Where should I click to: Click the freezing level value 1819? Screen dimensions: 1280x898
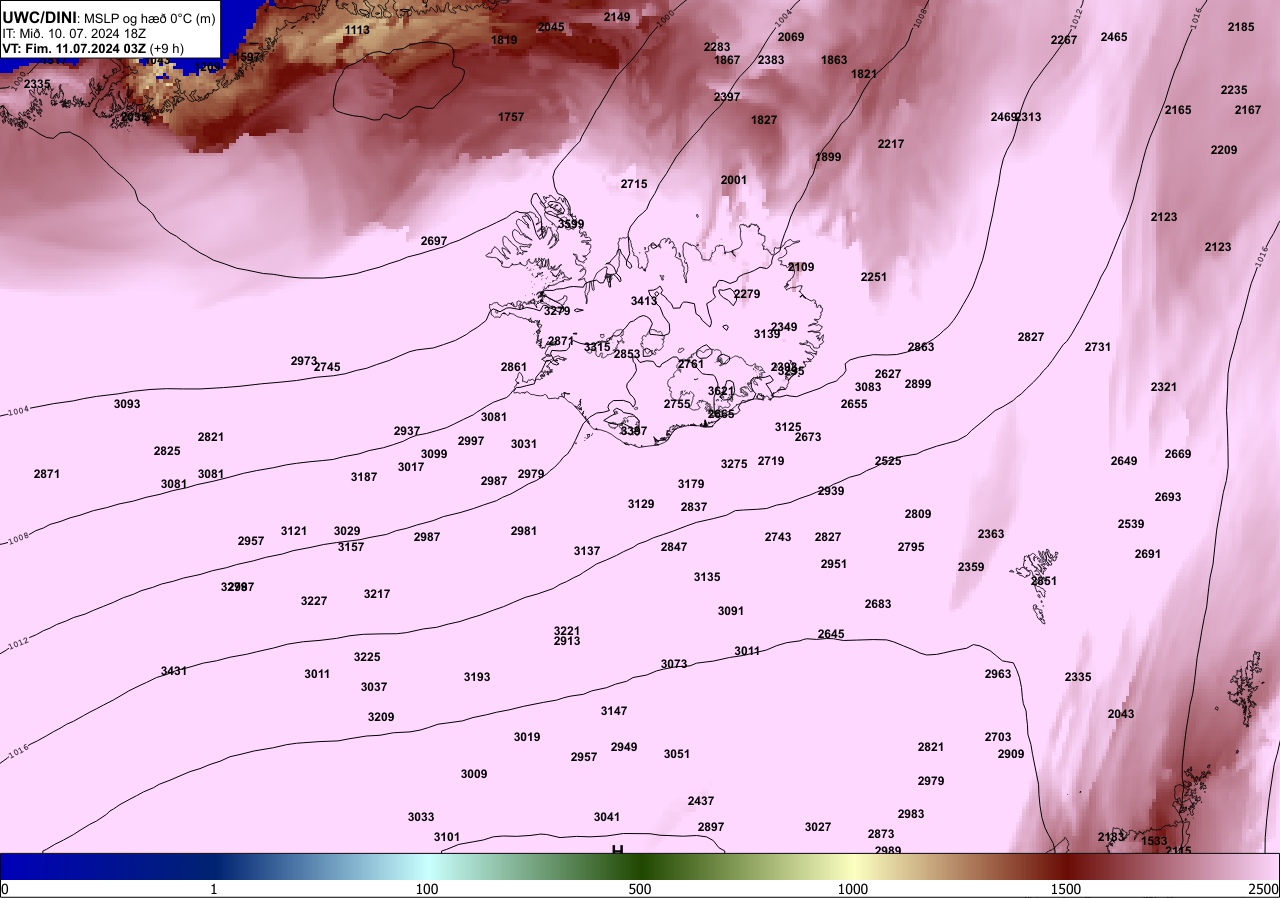(504, 40)
